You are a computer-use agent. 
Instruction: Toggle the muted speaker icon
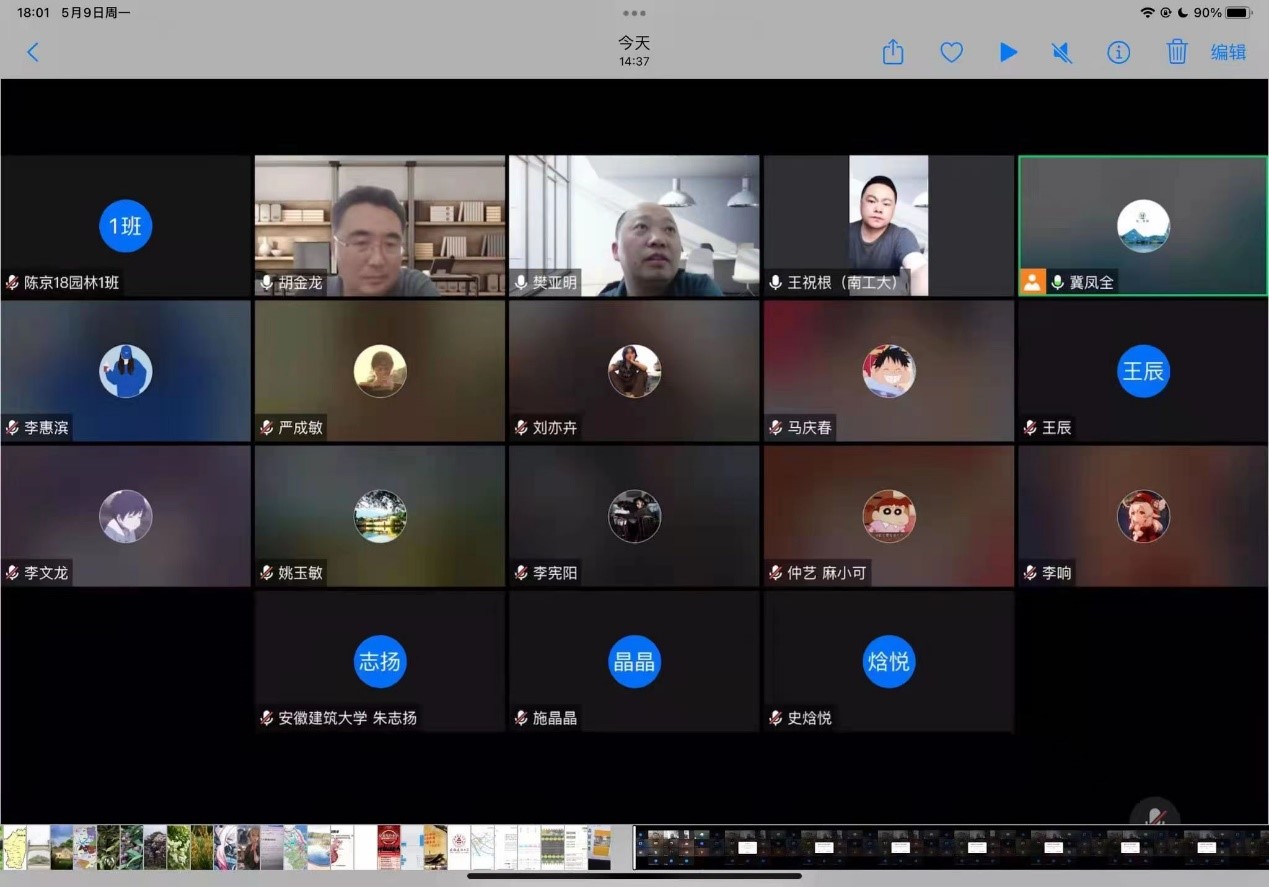coord(1062,52)
